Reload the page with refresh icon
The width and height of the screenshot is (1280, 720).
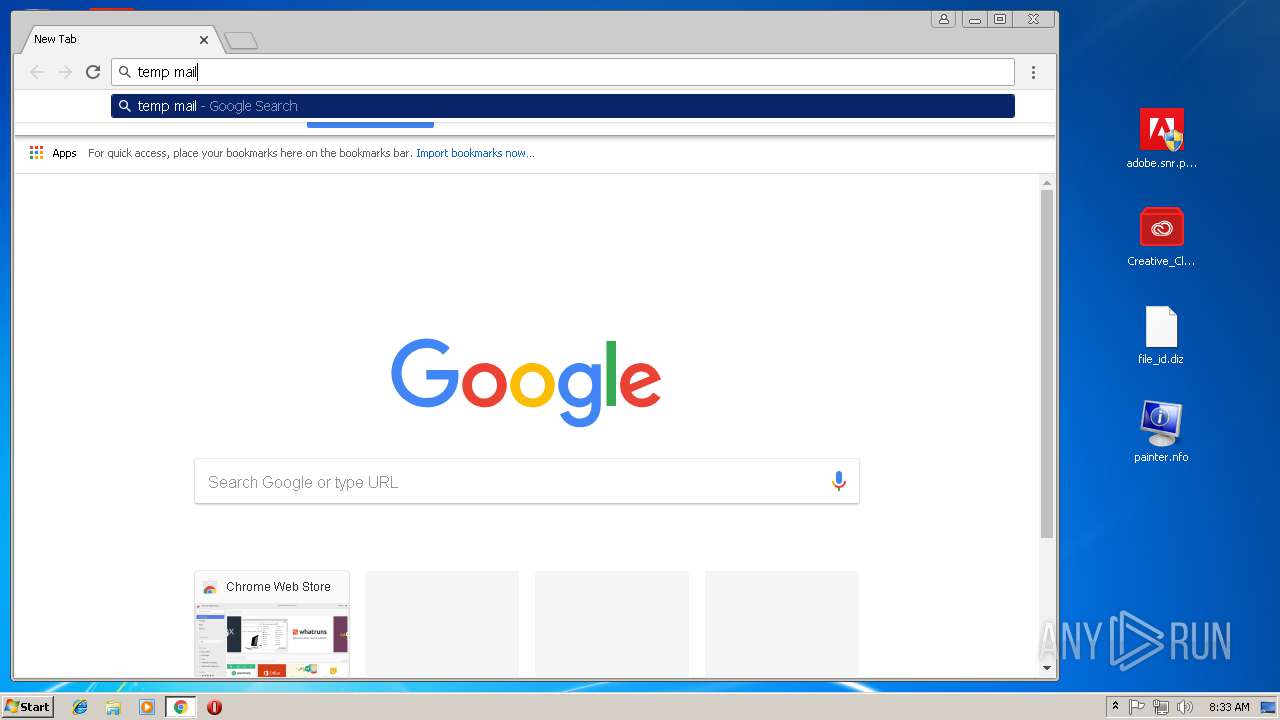pos(93,72)
